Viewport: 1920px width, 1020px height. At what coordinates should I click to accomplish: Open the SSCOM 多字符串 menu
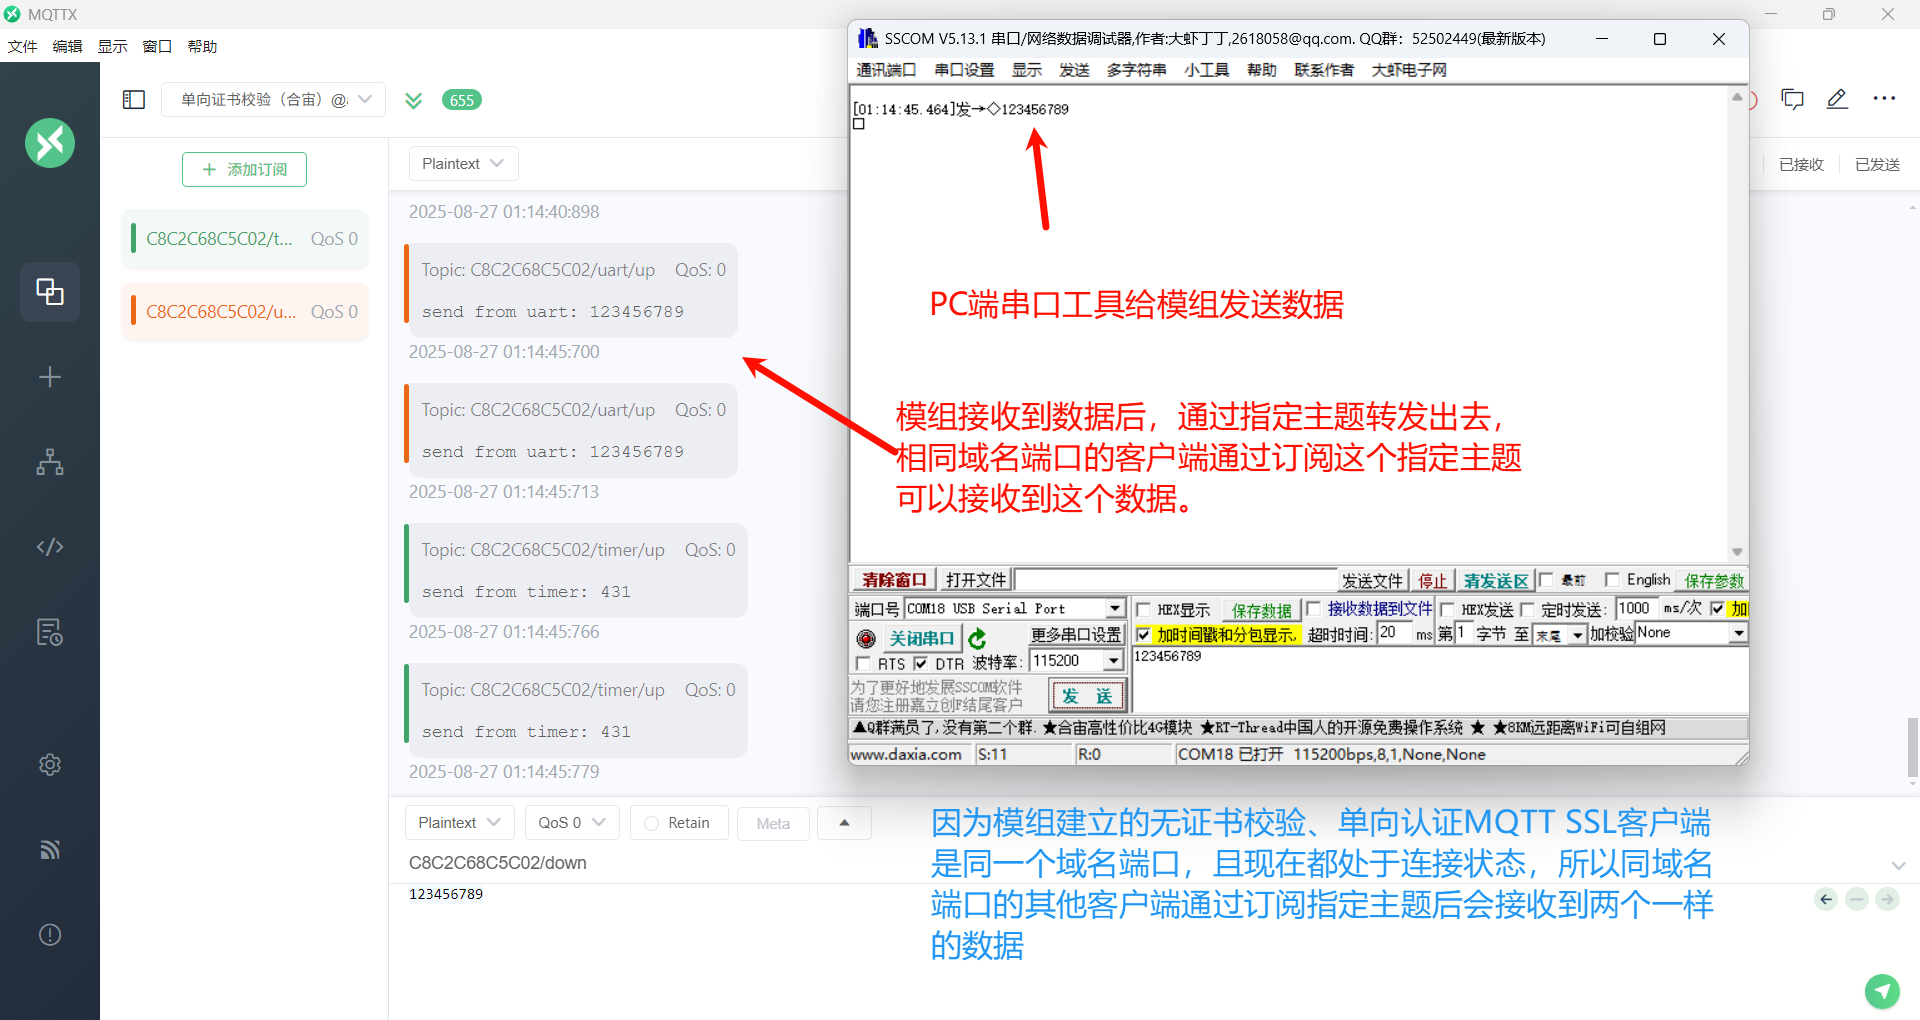(1136, 70)
